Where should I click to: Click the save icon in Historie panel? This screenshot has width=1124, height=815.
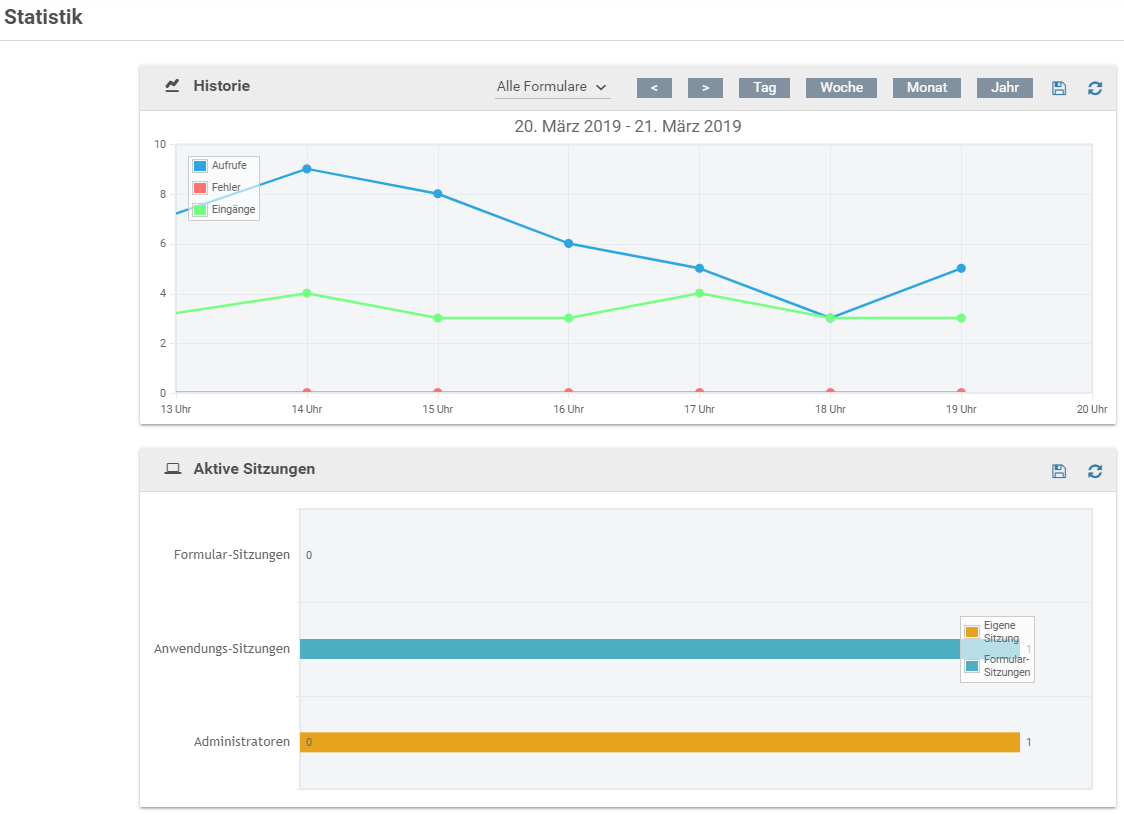tap(1059, 88)
